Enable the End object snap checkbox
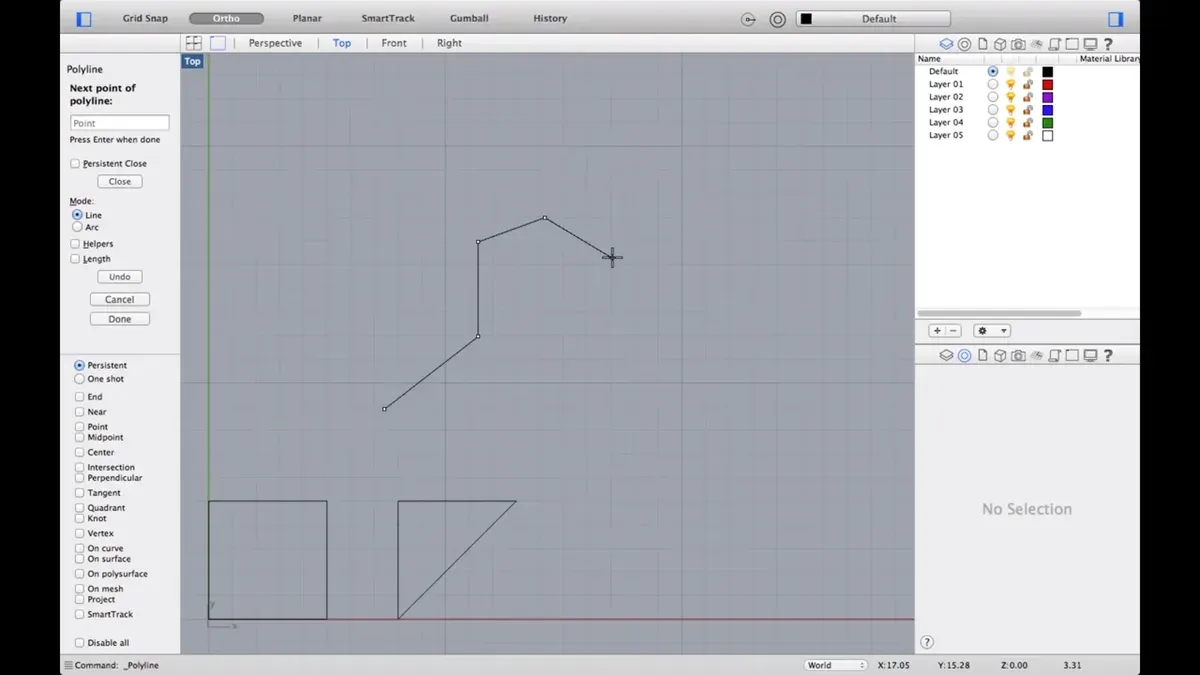Screen dimensions: 1200x675 pyautogui.click(x=79, y=397)
